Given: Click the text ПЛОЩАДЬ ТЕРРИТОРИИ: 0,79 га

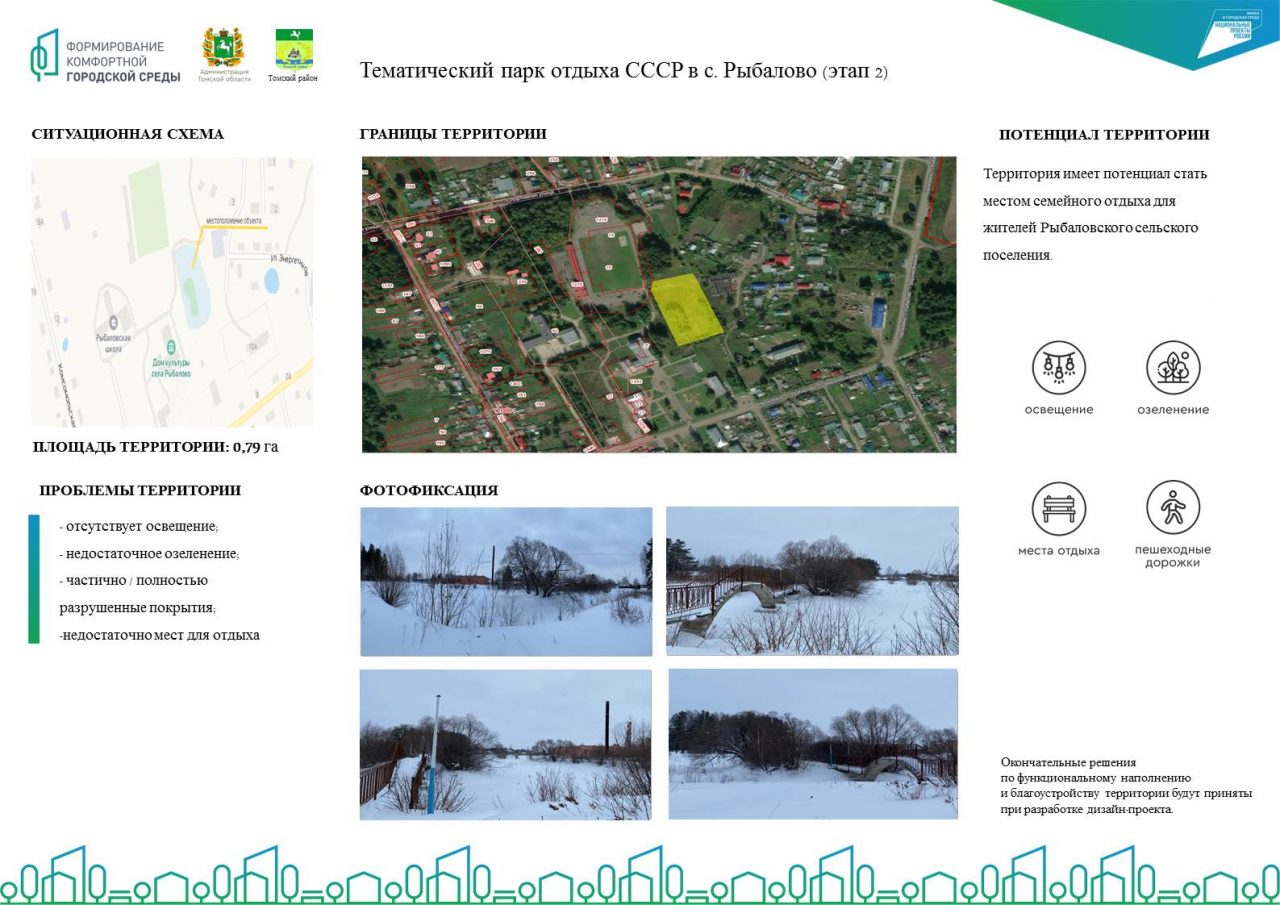Looking at the screenshot, I should 156,447.
